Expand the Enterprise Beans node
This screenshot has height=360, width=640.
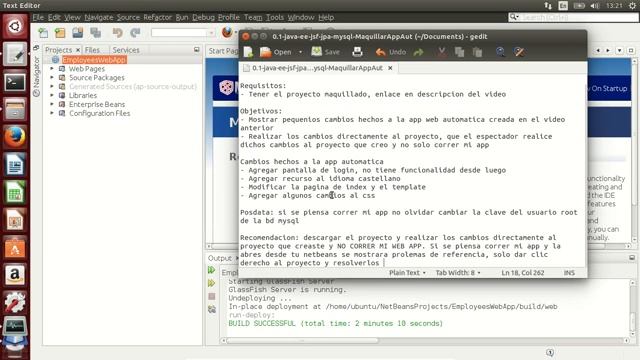52,104
